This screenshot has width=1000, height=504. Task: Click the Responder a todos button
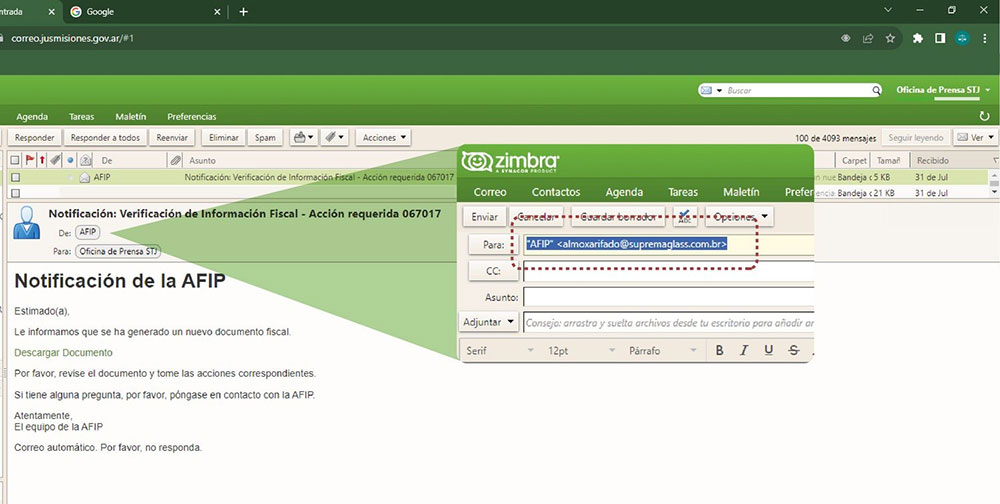105,137
